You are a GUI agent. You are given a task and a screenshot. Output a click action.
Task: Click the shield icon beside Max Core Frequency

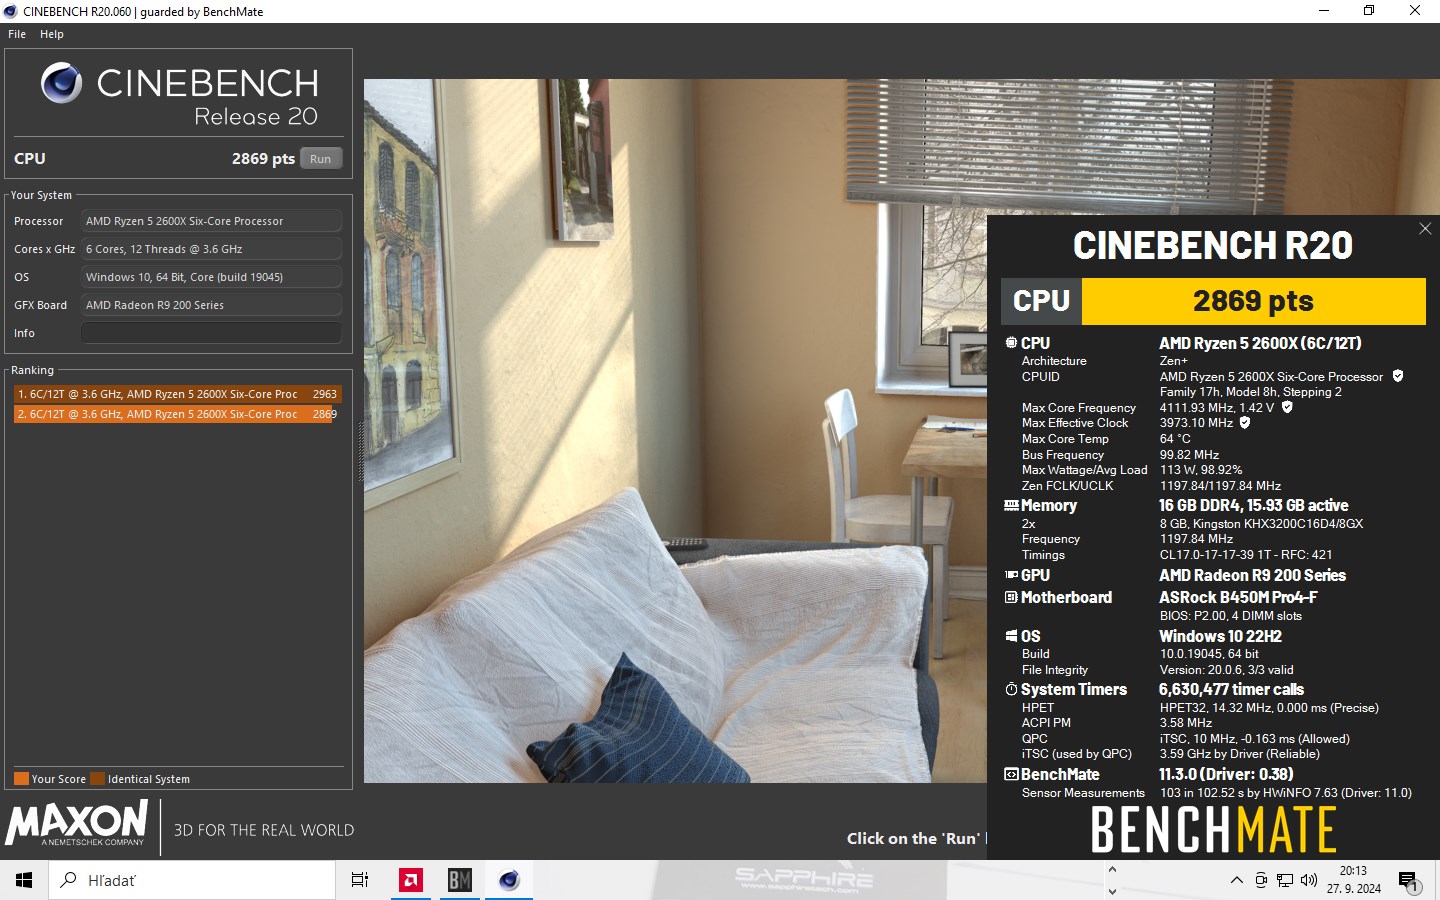[1287, 407]
